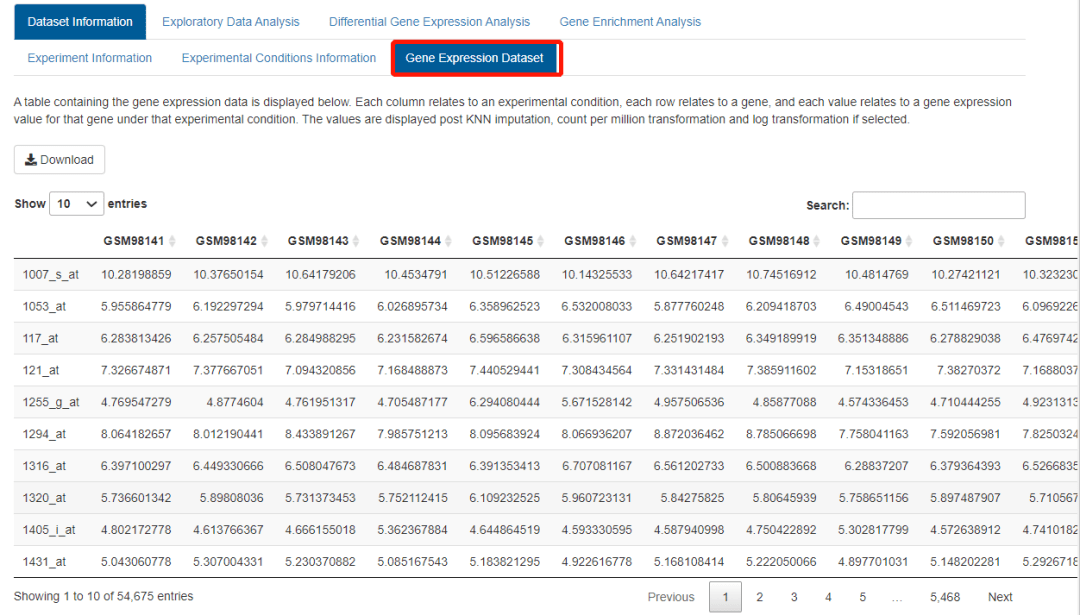The height and width of the screenshot is (615, 1080).
Task: Click sort icon beside GSM98143 header
Action: coord(356,241)
